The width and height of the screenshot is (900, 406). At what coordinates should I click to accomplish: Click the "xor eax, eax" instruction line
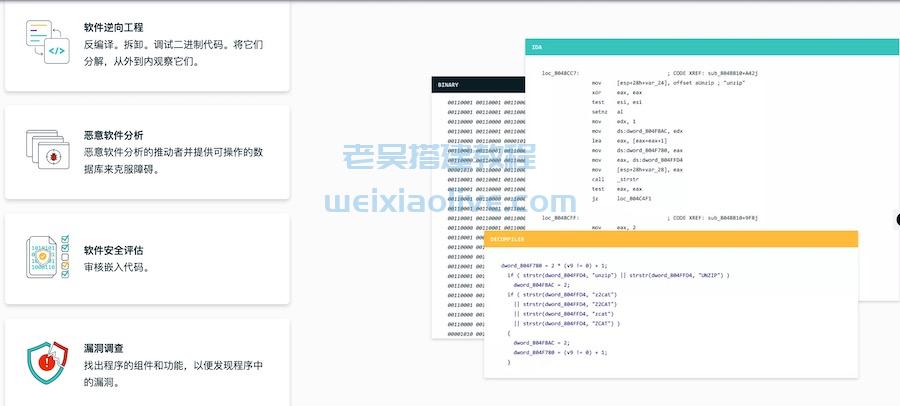(x=617, y=92)
